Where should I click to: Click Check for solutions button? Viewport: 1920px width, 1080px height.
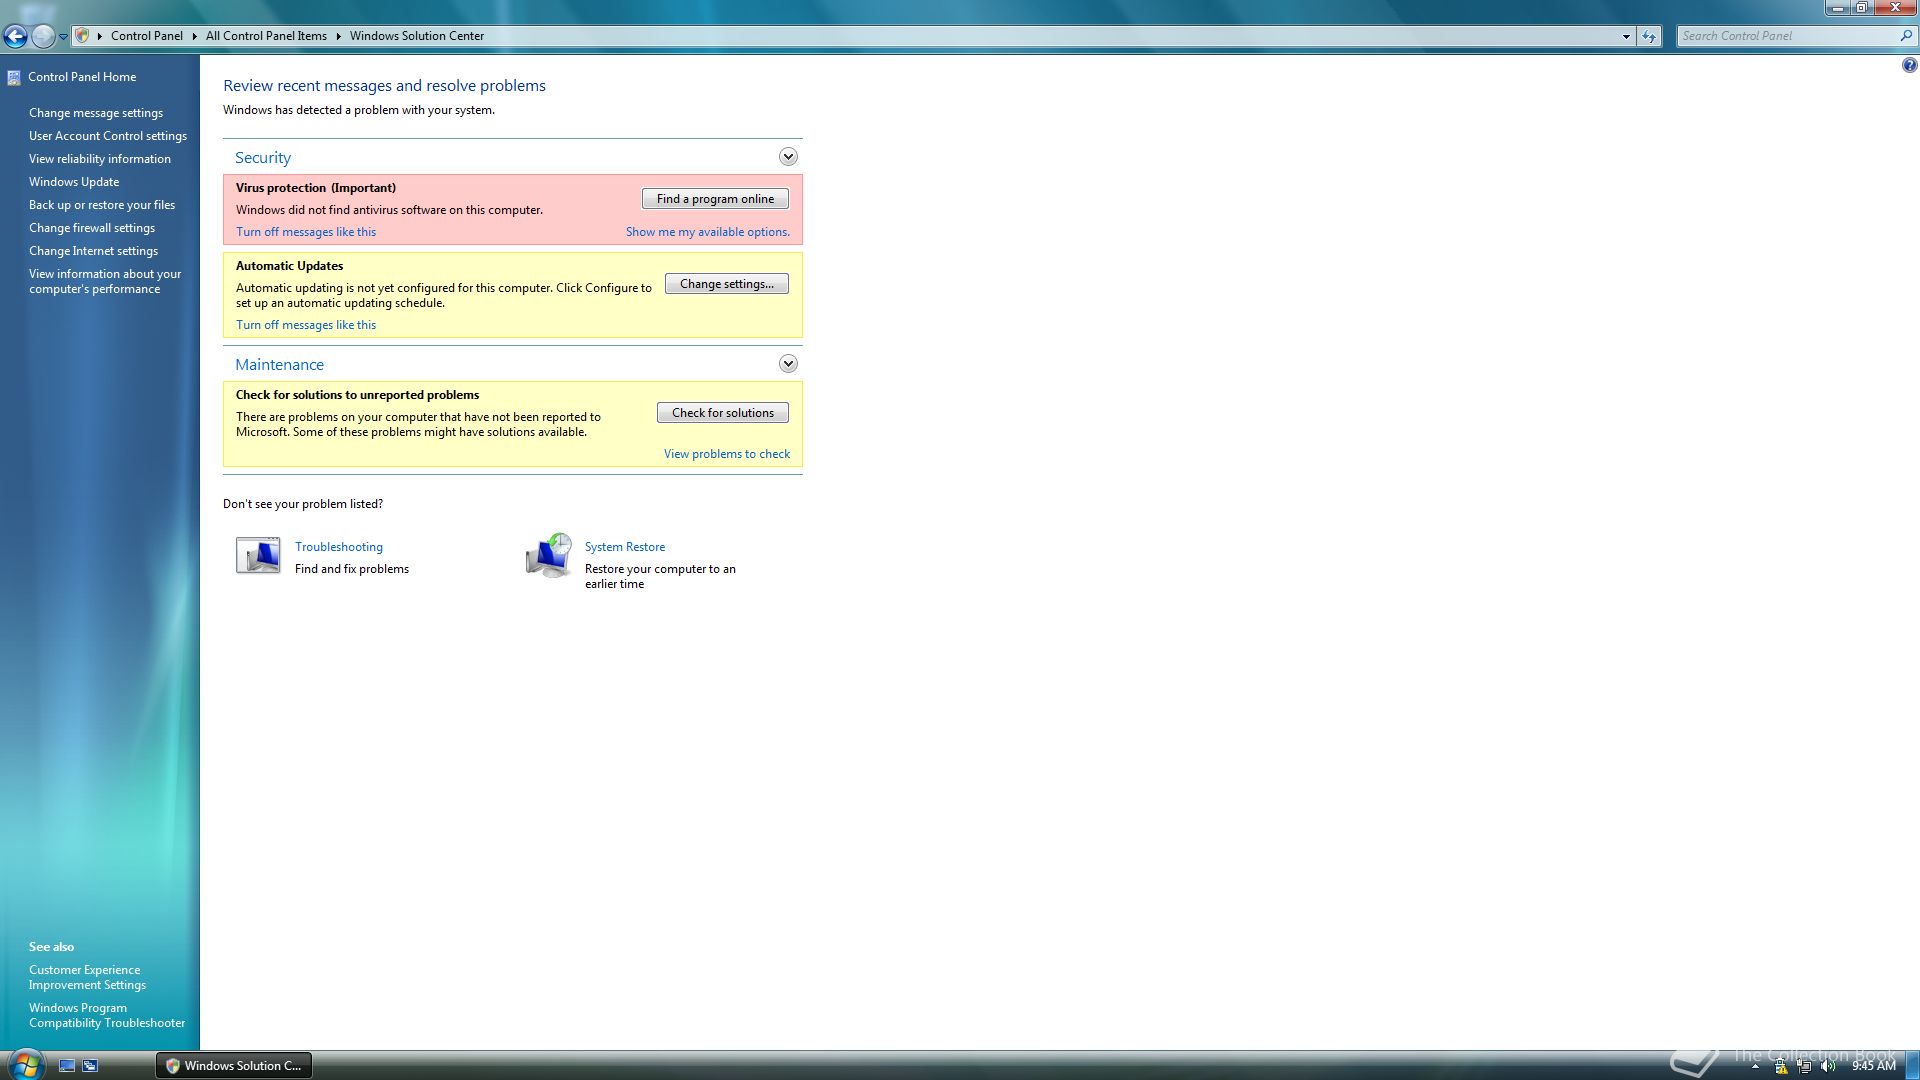click(x=723, y=413)
